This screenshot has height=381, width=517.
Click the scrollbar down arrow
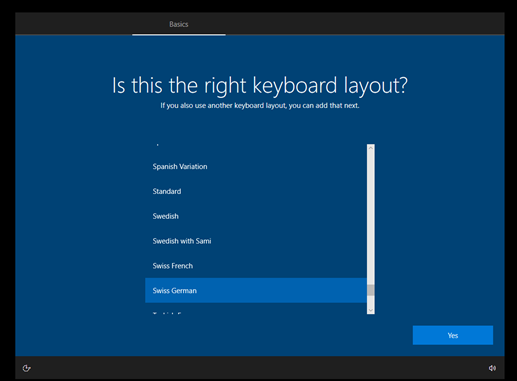coord(371,310)
